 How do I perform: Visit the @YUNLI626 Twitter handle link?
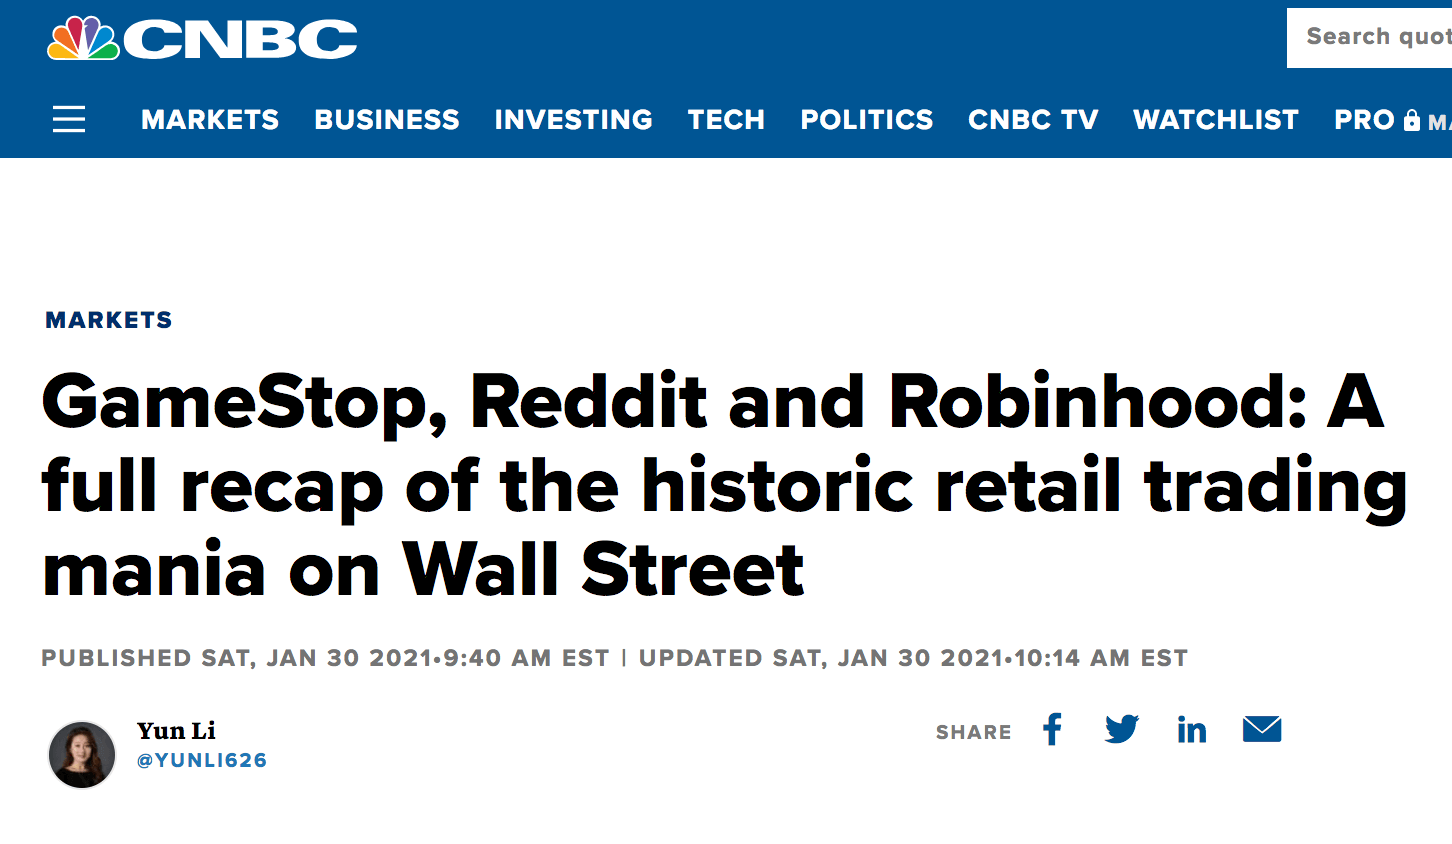pyautogui.click(x=202, y=760)
